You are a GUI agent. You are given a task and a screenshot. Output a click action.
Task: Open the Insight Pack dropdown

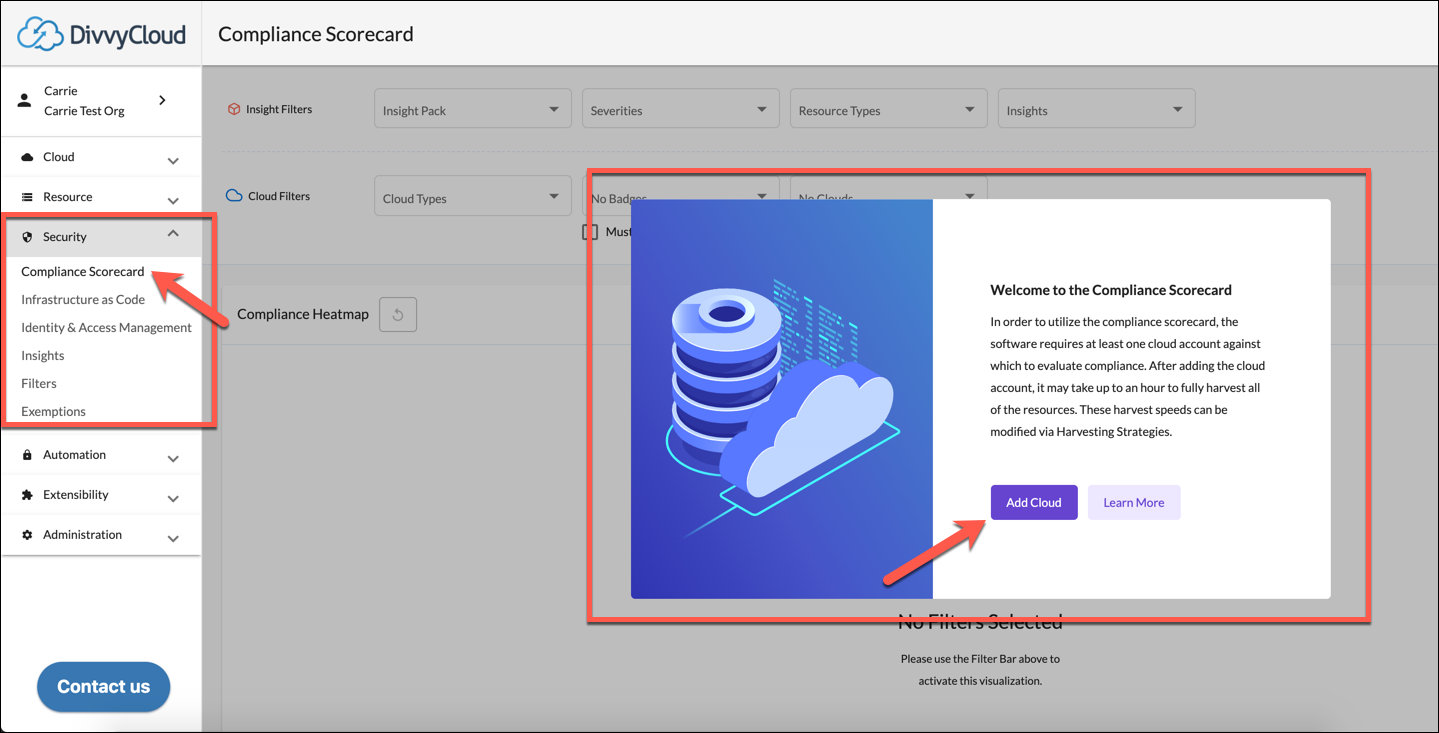[472, 109]
